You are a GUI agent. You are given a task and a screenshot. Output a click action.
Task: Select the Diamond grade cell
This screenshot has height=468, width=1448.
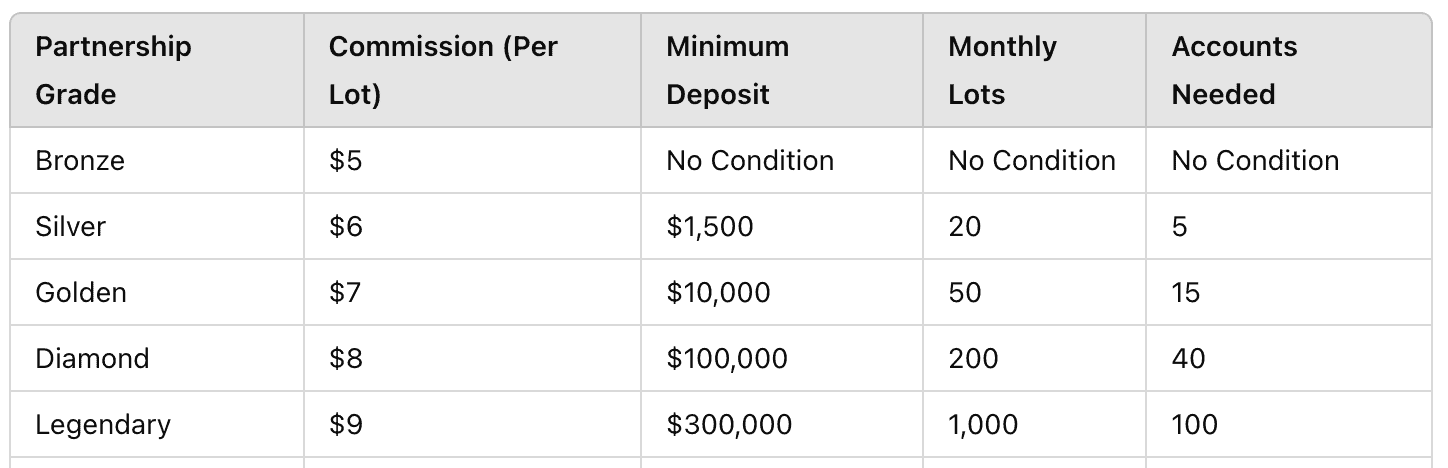coord(92,358)
